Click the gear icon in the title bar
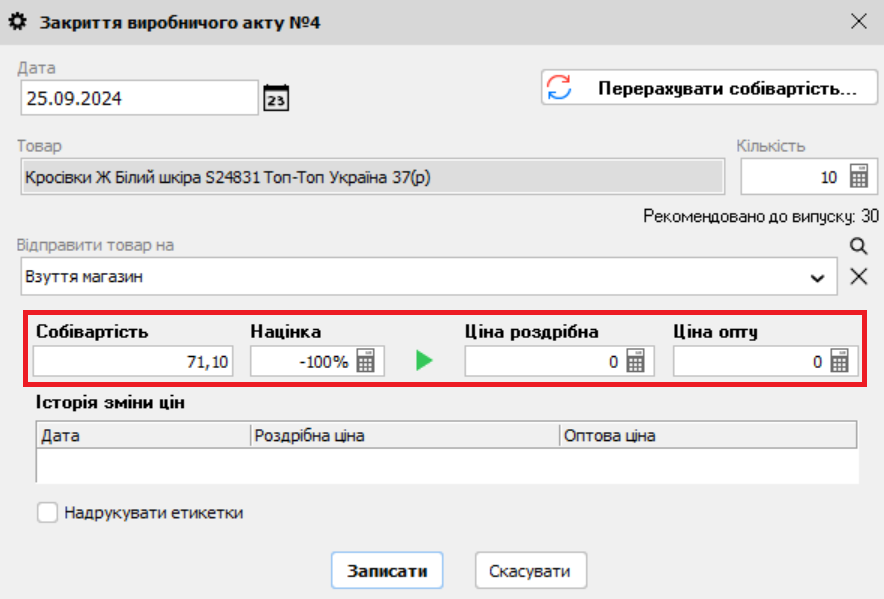The width and height of the screenshot is (884, 599). coord(16,20)
